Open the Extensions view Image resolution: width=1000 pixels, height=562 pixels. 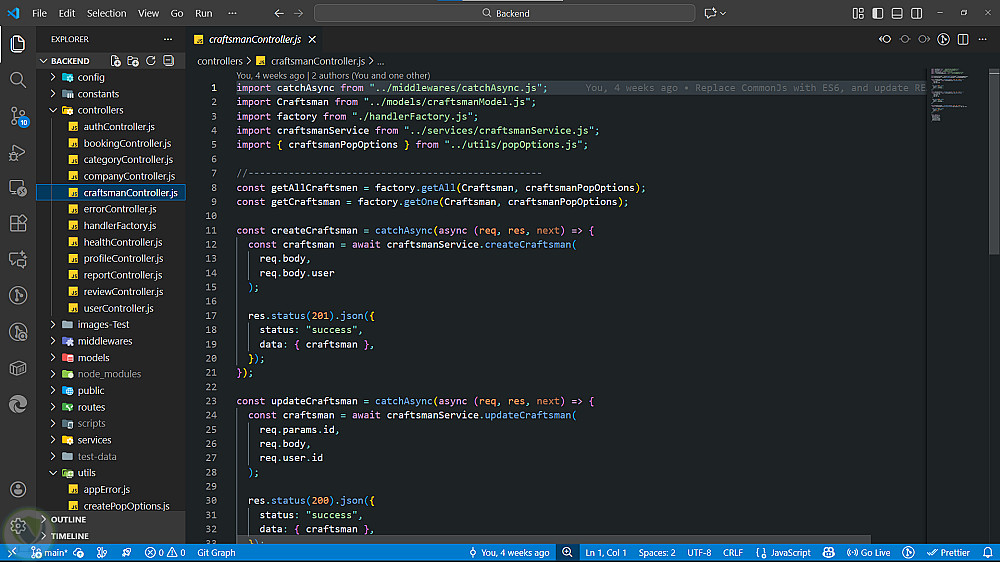pos(17,223)
